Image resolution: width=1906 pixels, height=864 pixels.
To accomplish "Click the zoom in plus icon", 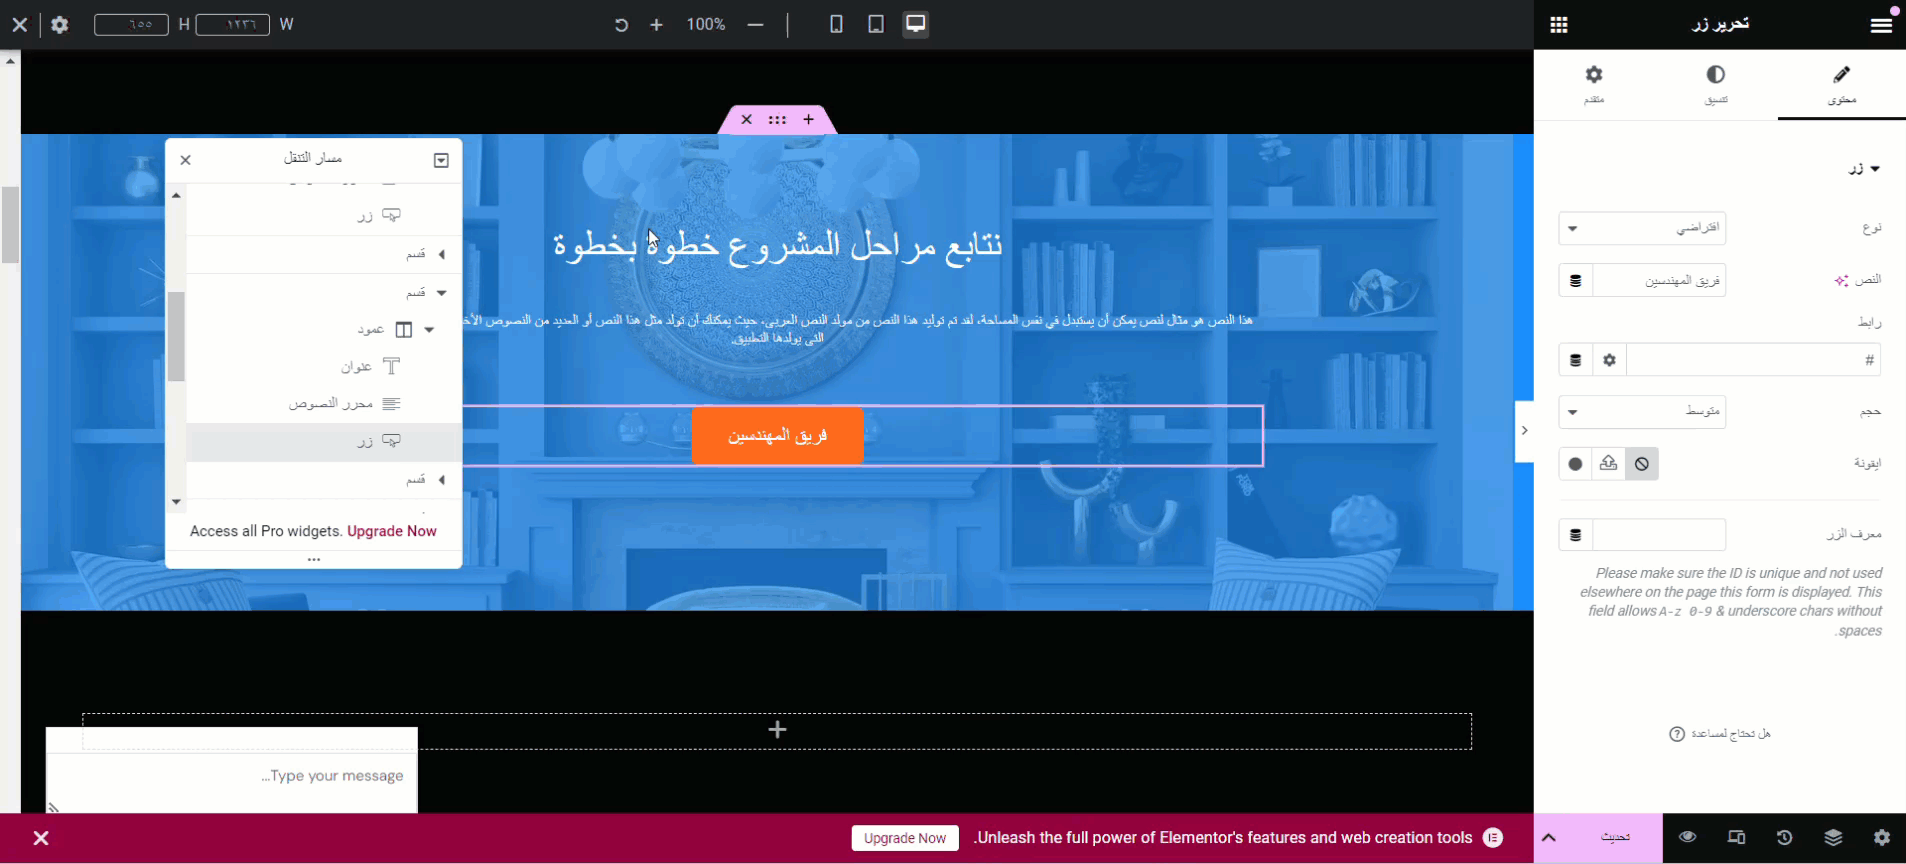I will tap(656, 25).
